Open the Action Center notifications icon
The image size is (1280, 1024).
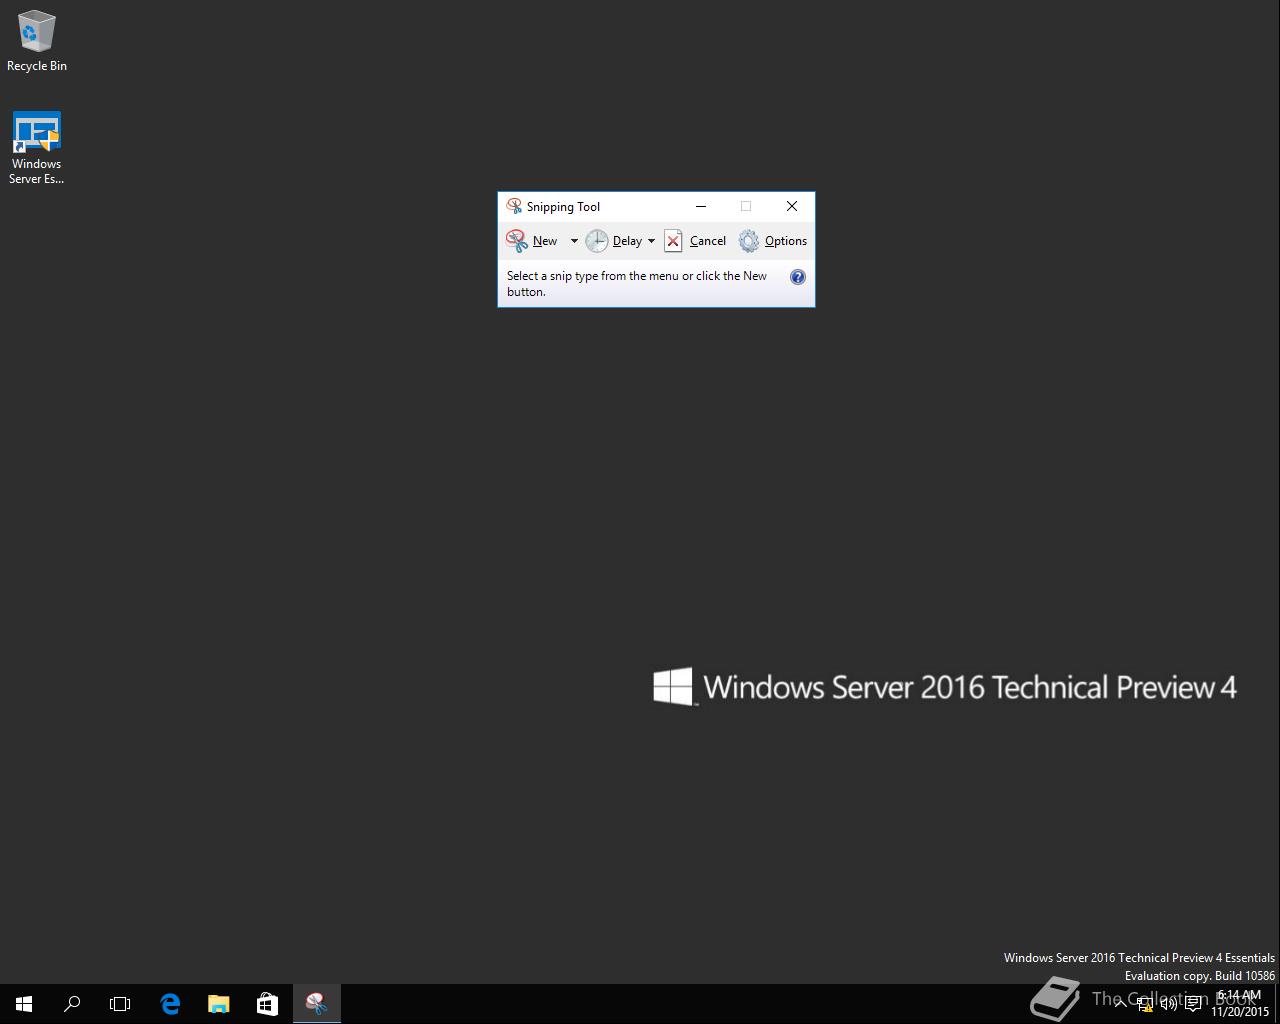tap(1193, 1004)
